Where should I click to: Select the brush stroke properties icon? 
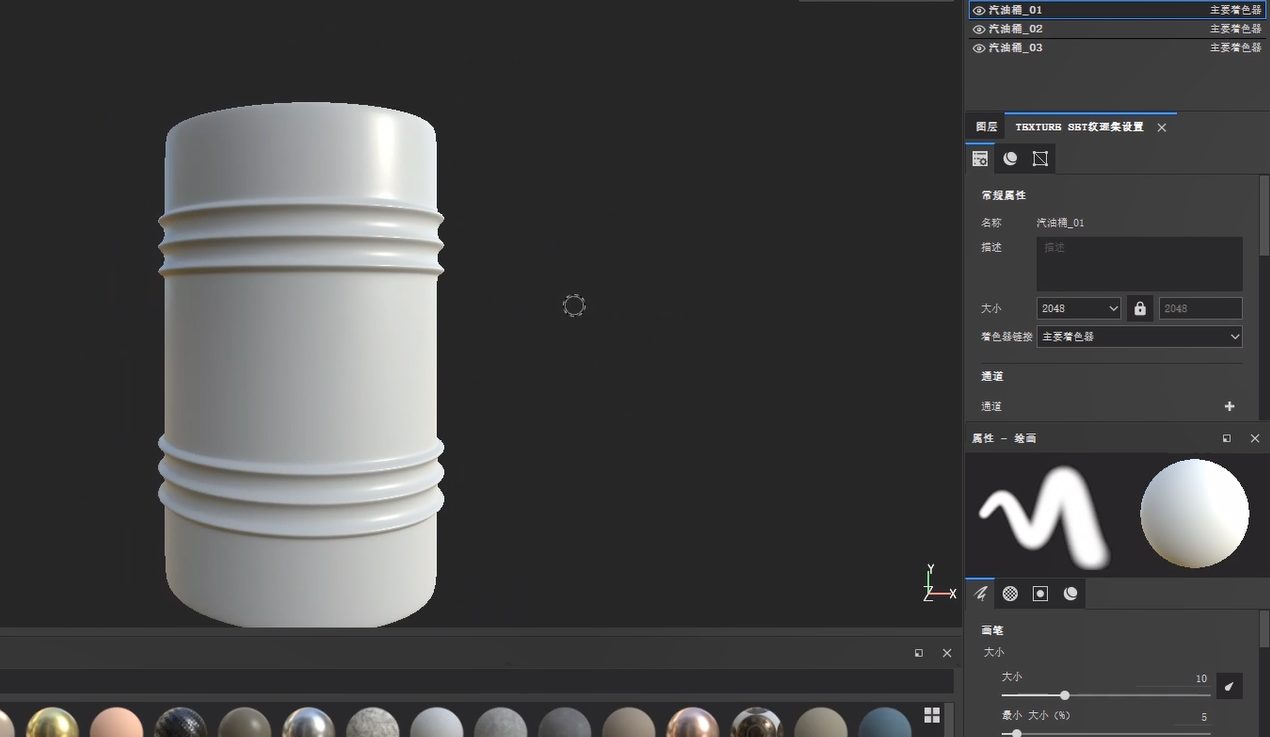coord(980,594)
